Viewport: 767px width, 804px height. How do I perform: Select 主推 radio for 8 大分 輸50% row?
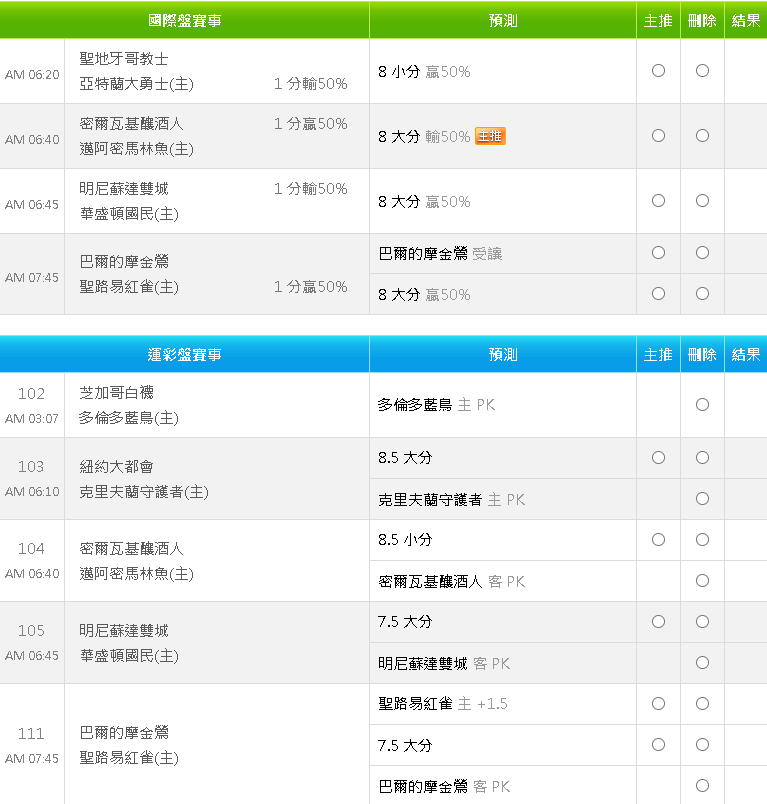coord(658,136)
